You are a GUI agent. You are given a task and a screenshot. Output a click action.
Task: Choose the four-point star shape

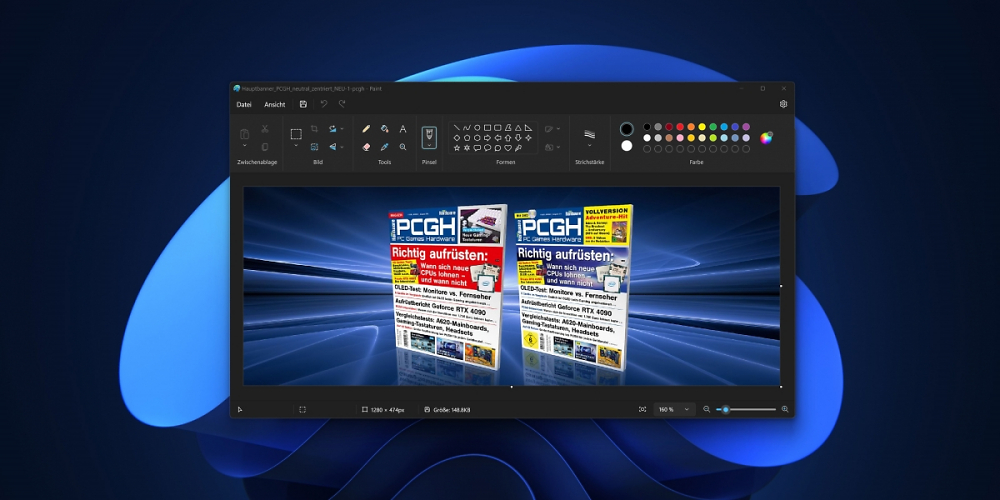tap(528, 138)
